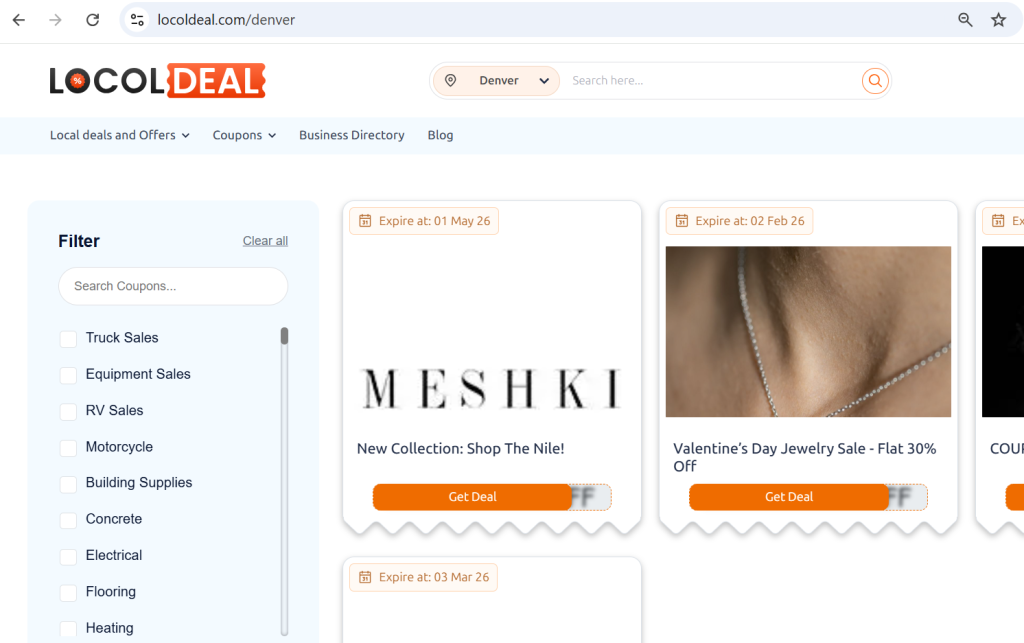Image resolution: width=1024 pixels, height=643 pixels.
Task: Click the LocolDeal logo
Action: 157,81
